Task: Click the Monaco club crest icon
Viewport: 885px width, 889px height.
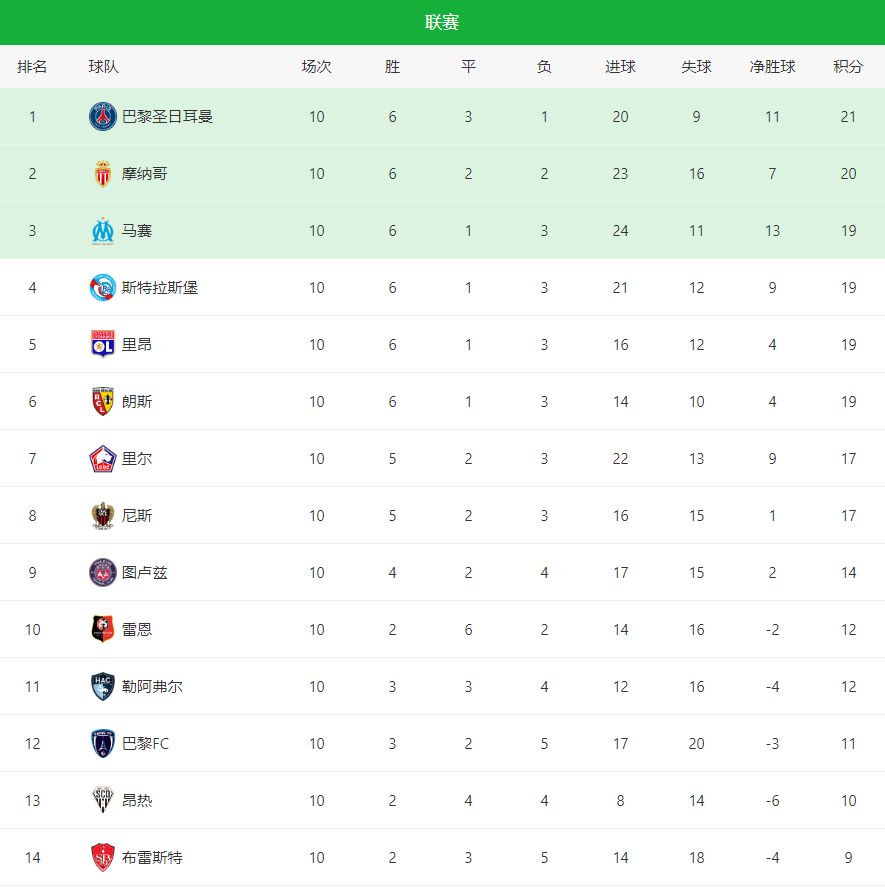Action: pos(103,174)
